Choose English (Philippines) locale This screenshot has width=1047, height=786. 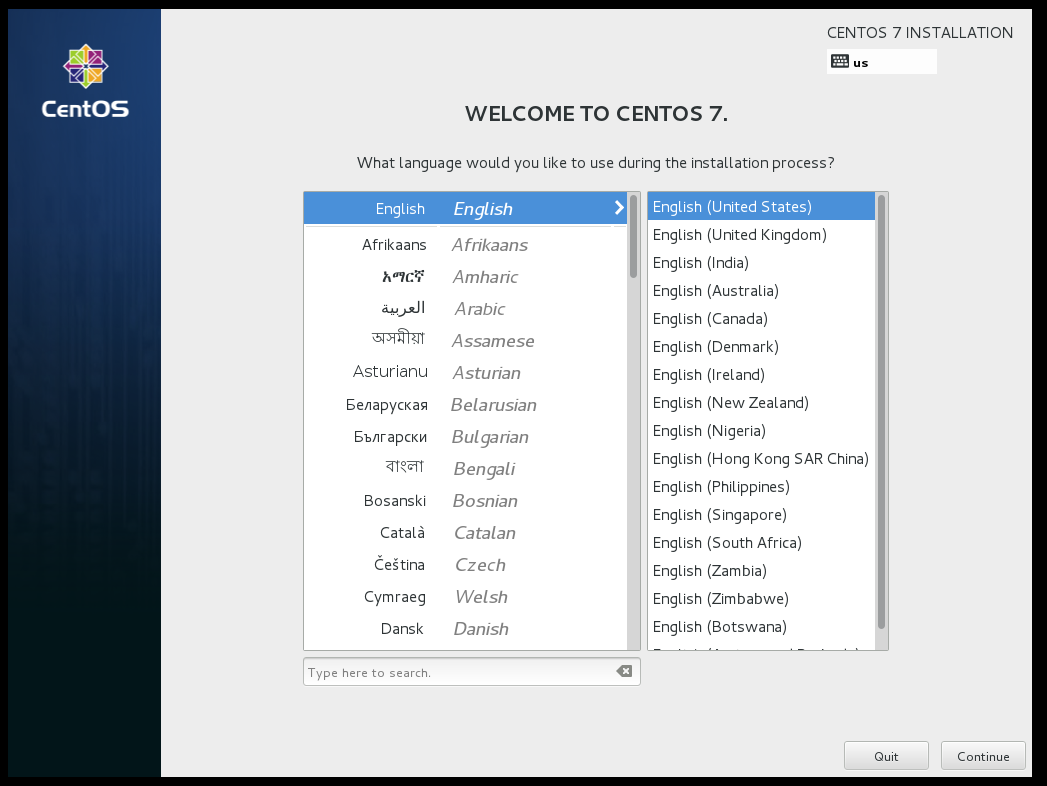pos(761,487)
